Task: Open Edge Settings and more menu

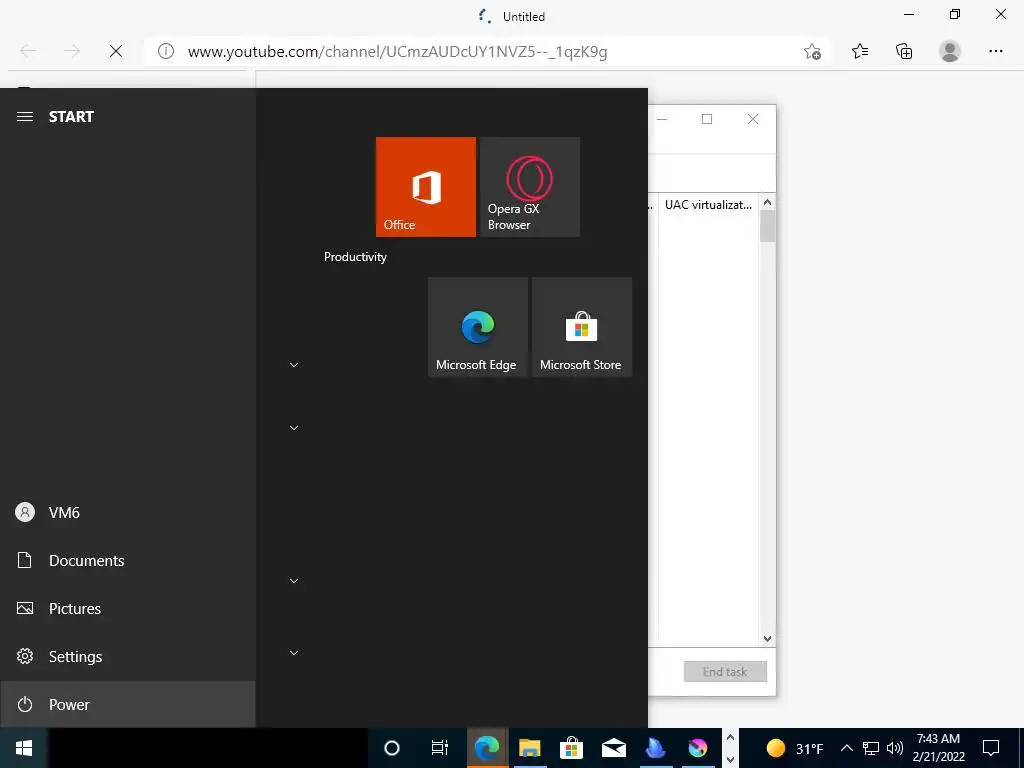Action: pos(995,51)
